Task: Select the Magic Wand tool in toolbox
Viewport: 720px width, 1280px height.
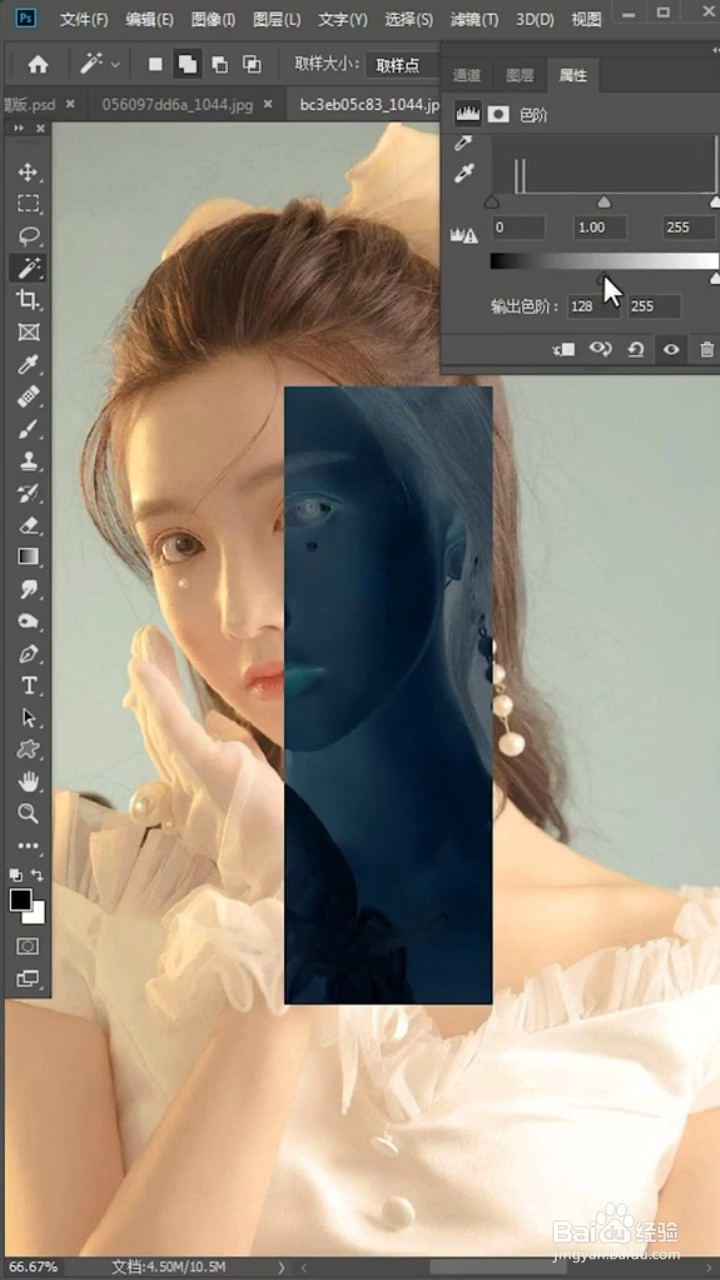Action: point(28,267)
